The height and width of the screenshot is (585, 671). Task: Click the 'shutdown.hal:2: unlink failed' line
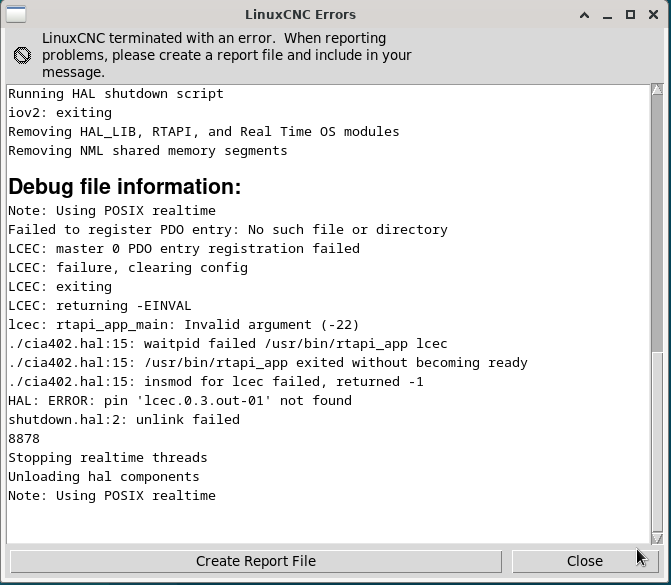[124, 420]
